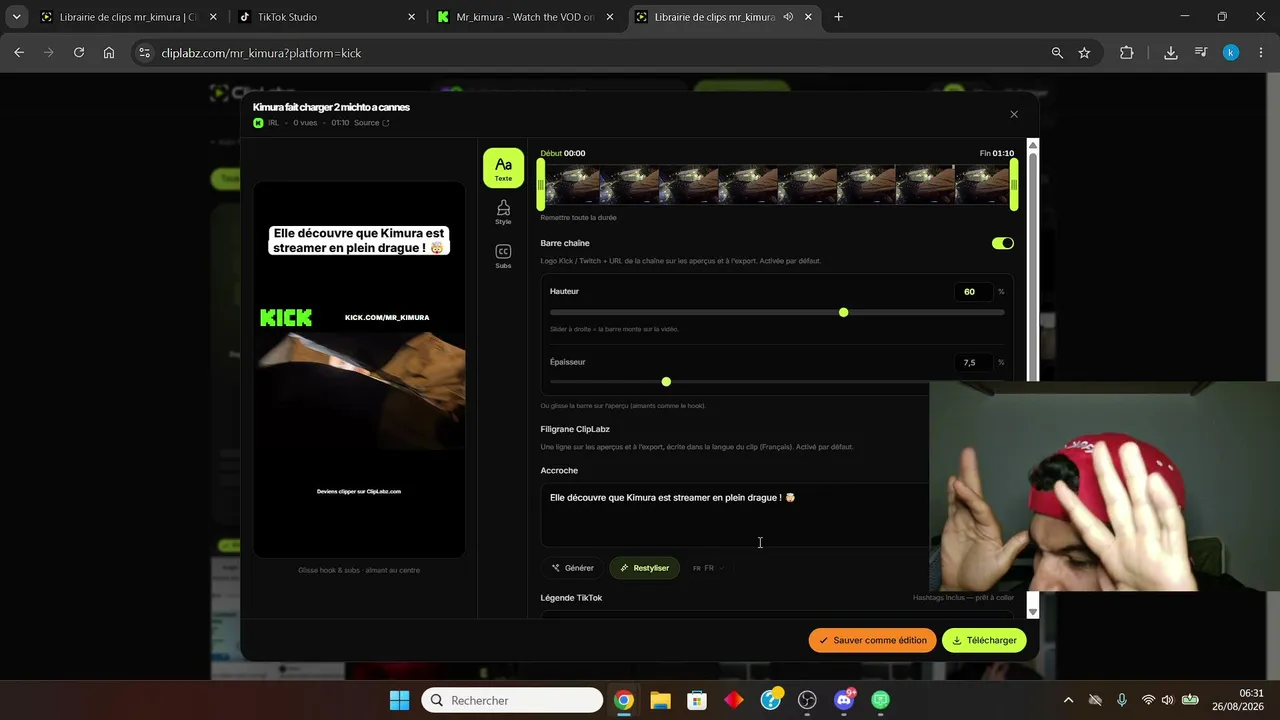The image size is (1280, 720).
Task: Open the FR language dropdown
Action: (708, 568)
